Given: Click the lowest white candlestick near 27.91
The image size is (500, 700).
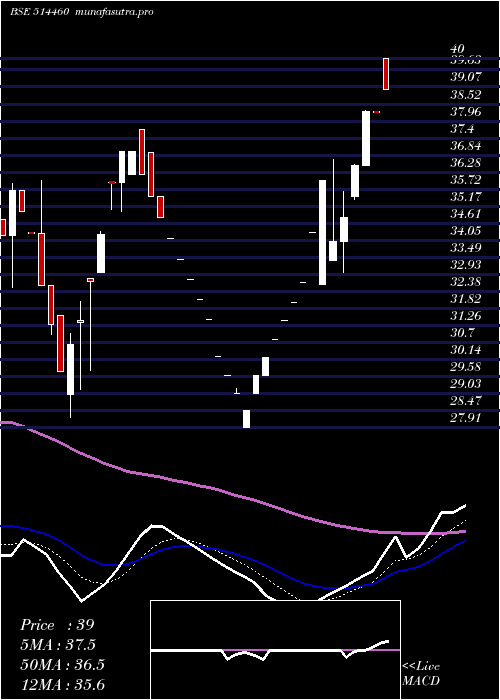Looking at the screenshot, I should click(x=246, y=419).
